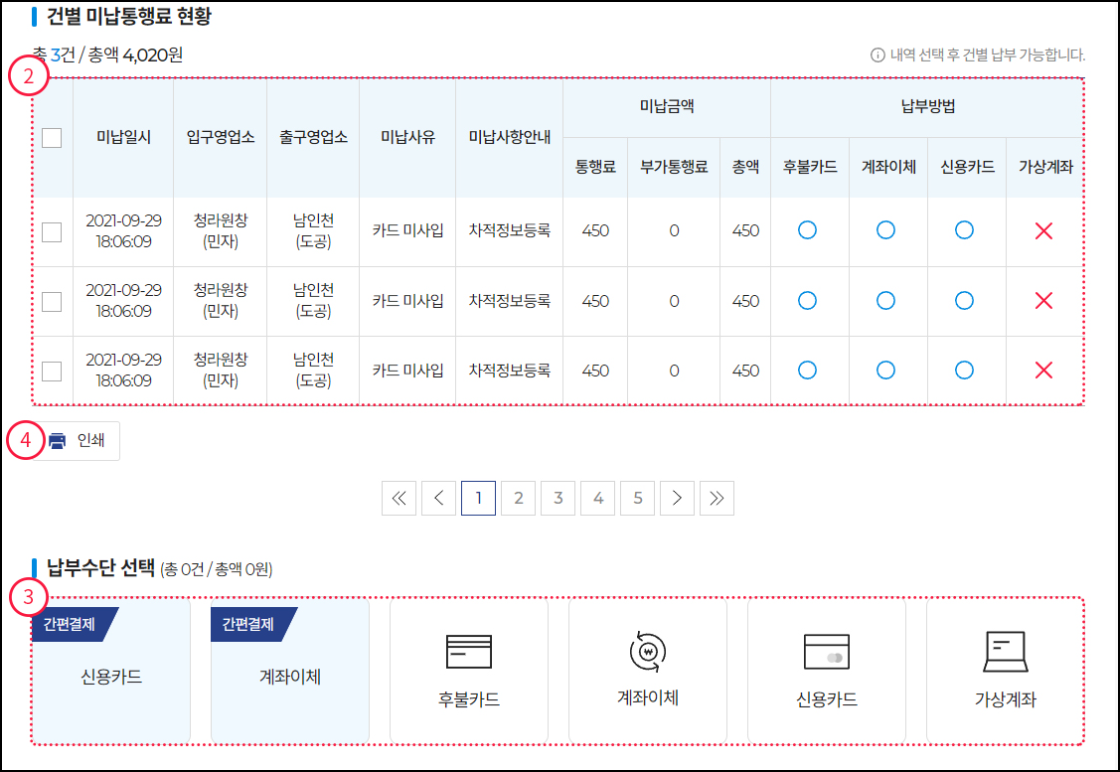The image size is (1120, 772).
Task: Jump to last page using double-right arrow
Action: 716,497
